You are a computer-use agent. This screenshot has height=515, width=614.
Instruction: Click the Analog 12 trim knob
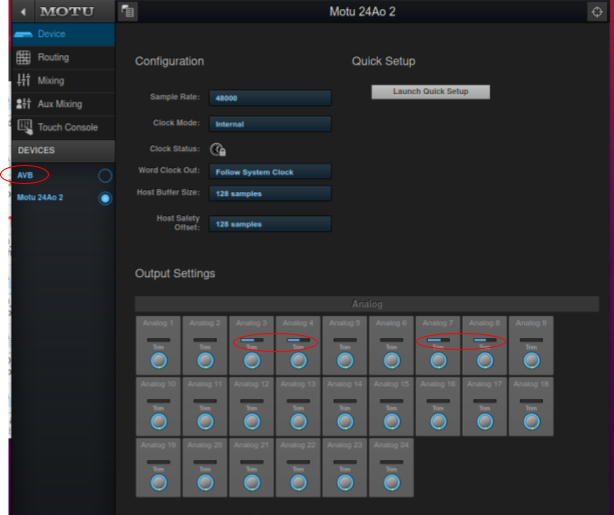click(252, 422)
